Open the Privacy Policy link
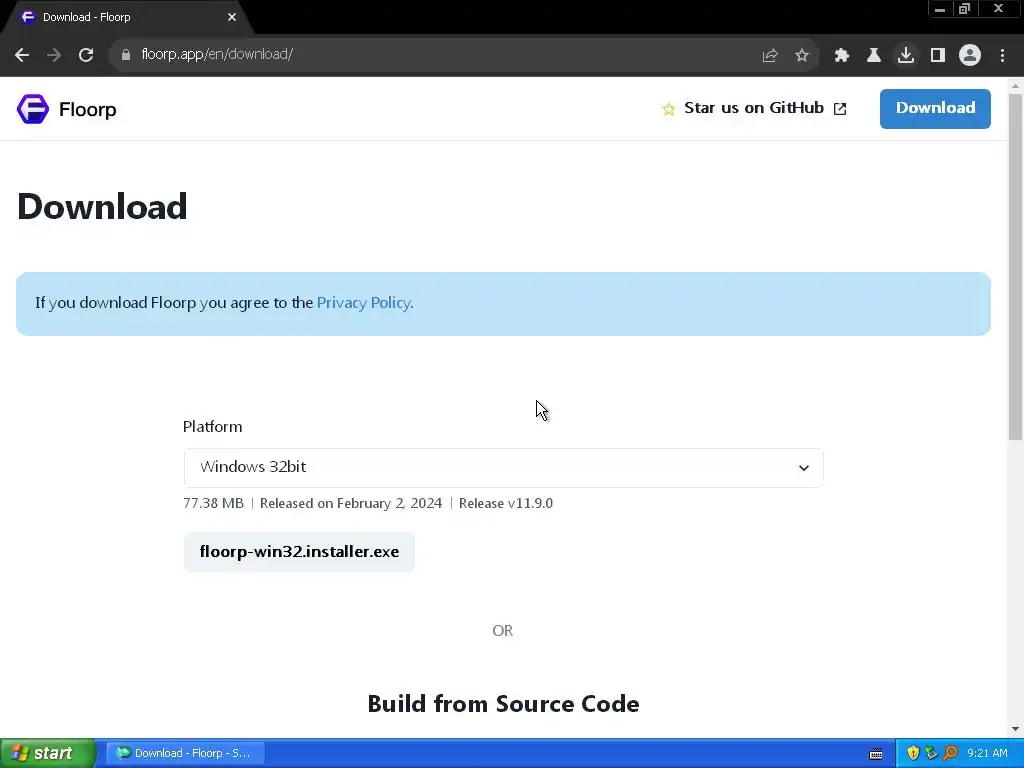 [x=364, y=303]
